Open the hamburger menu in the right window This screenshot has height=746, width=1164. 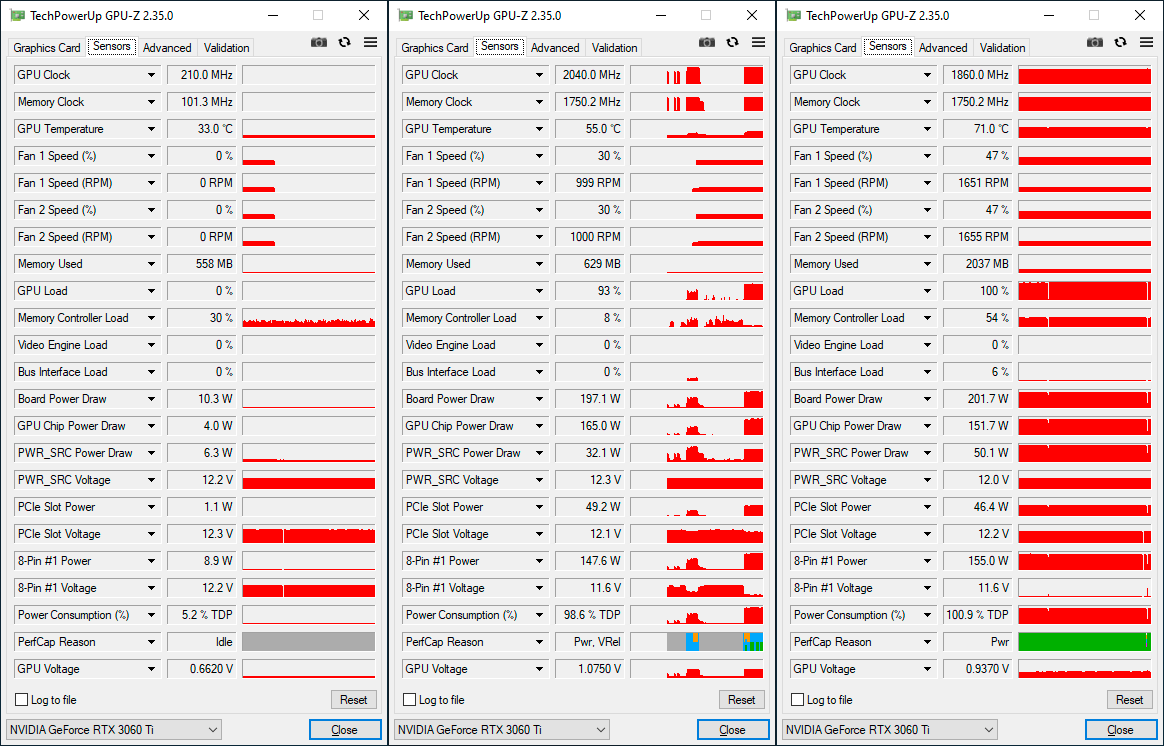pyautogui.click(x=1146, y=42)
